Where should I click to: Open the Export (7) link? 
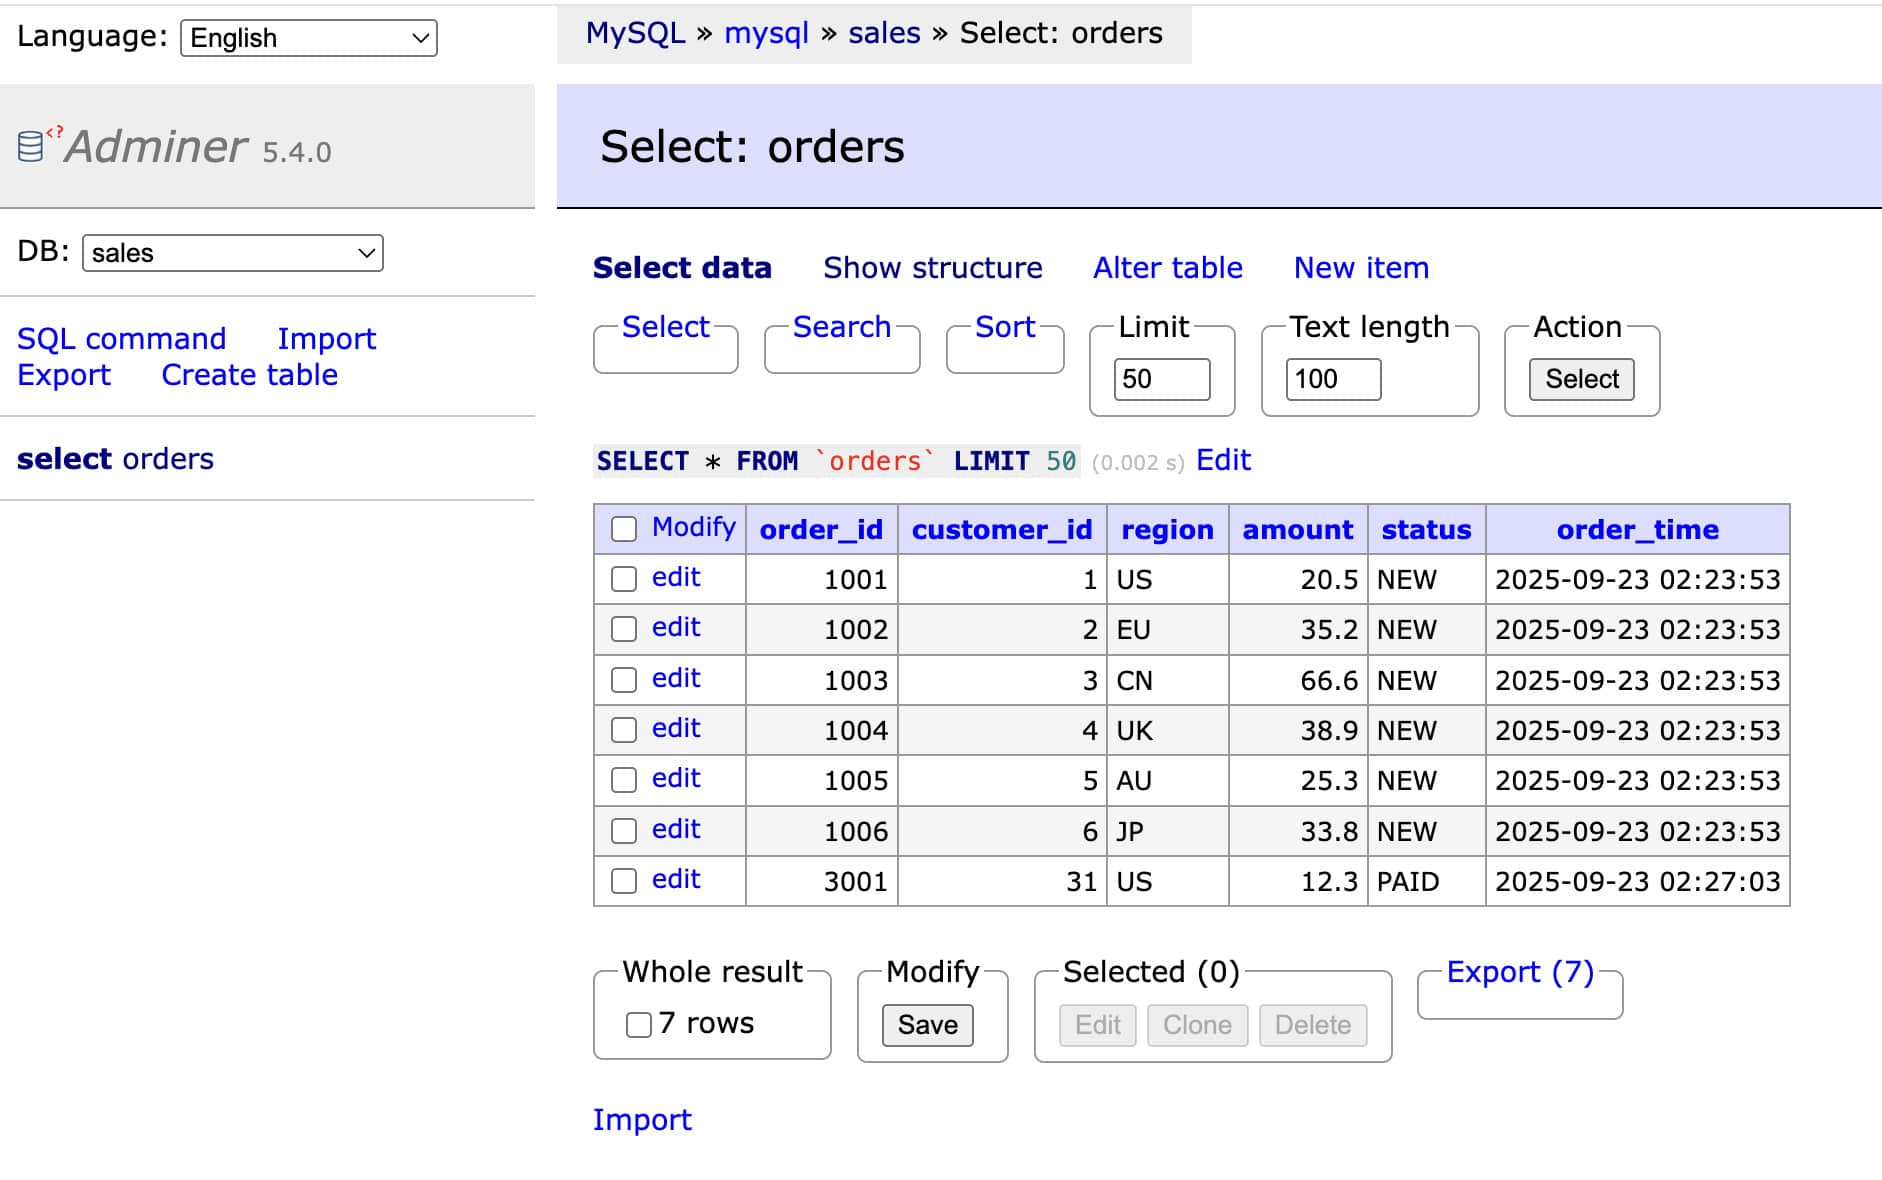tap(1519, 972)
